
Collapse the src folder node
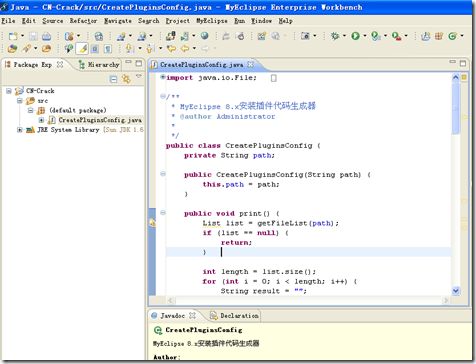(20, 101)
